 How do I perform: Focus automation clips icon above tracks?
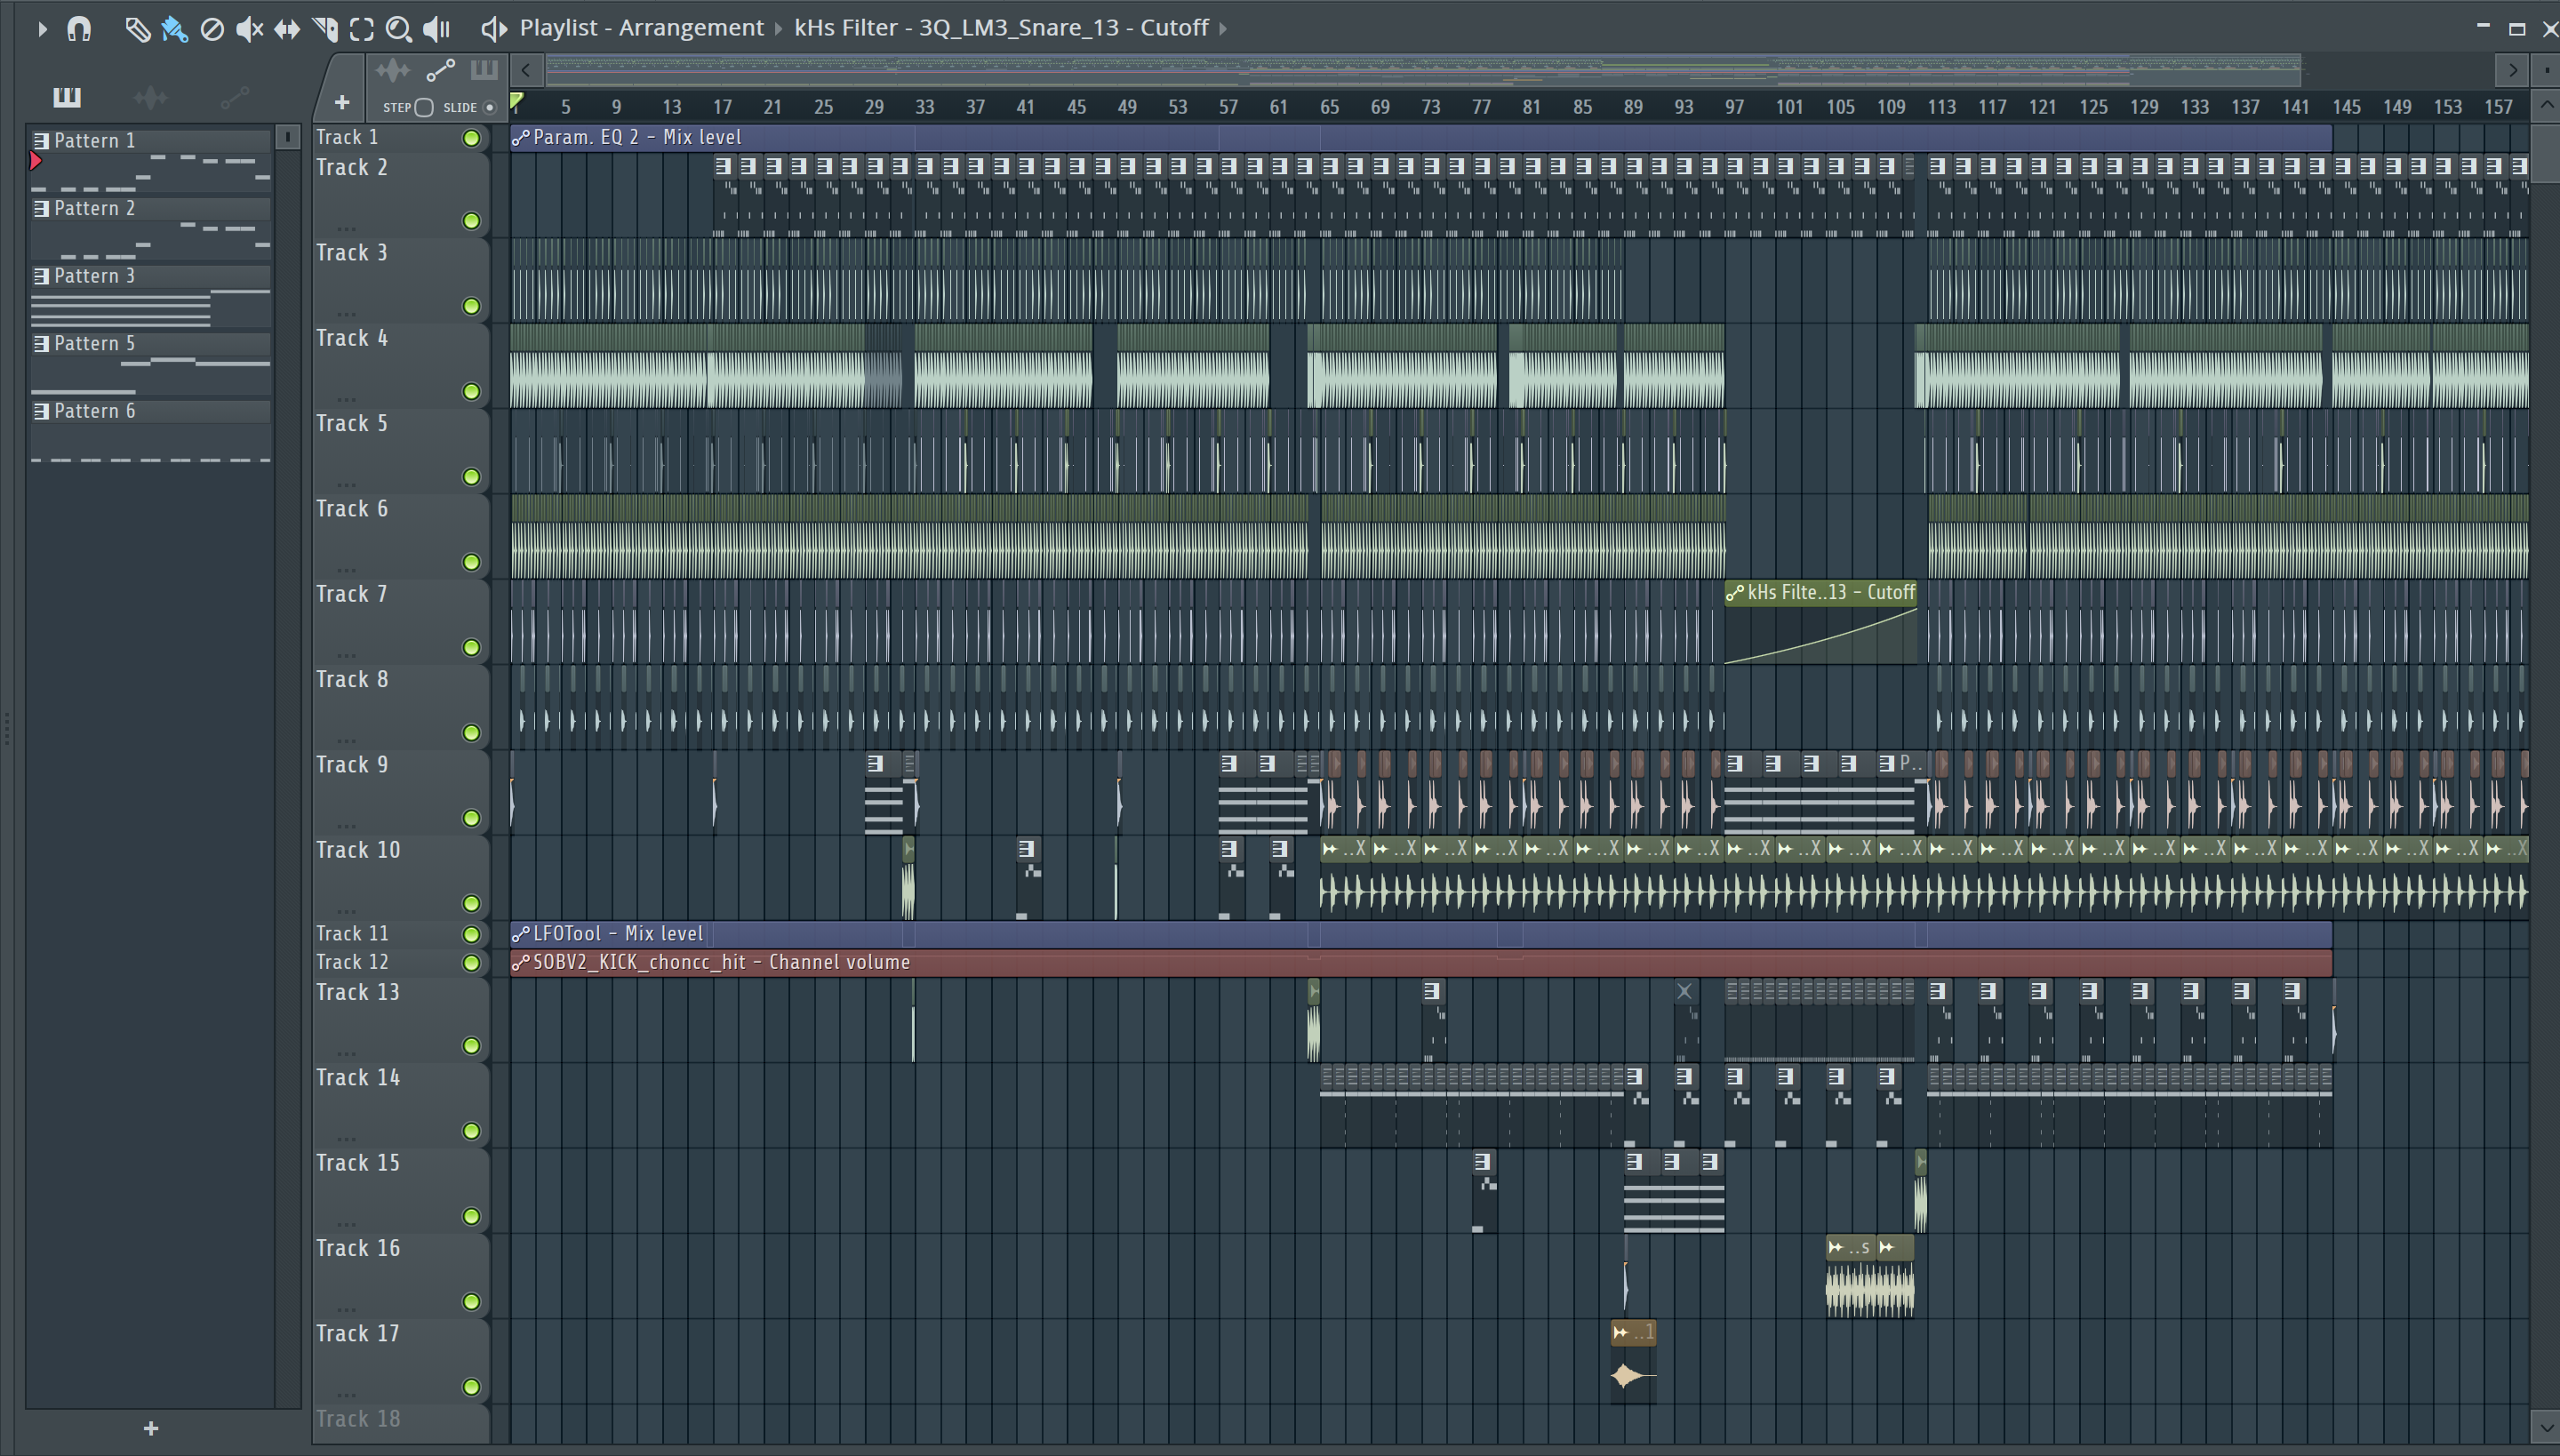click(x=440, y=70)
